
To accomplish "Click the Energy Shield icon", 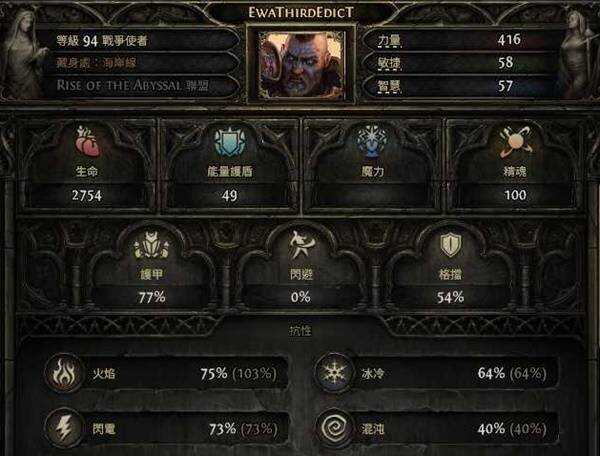I will click(x=230, y=142).
